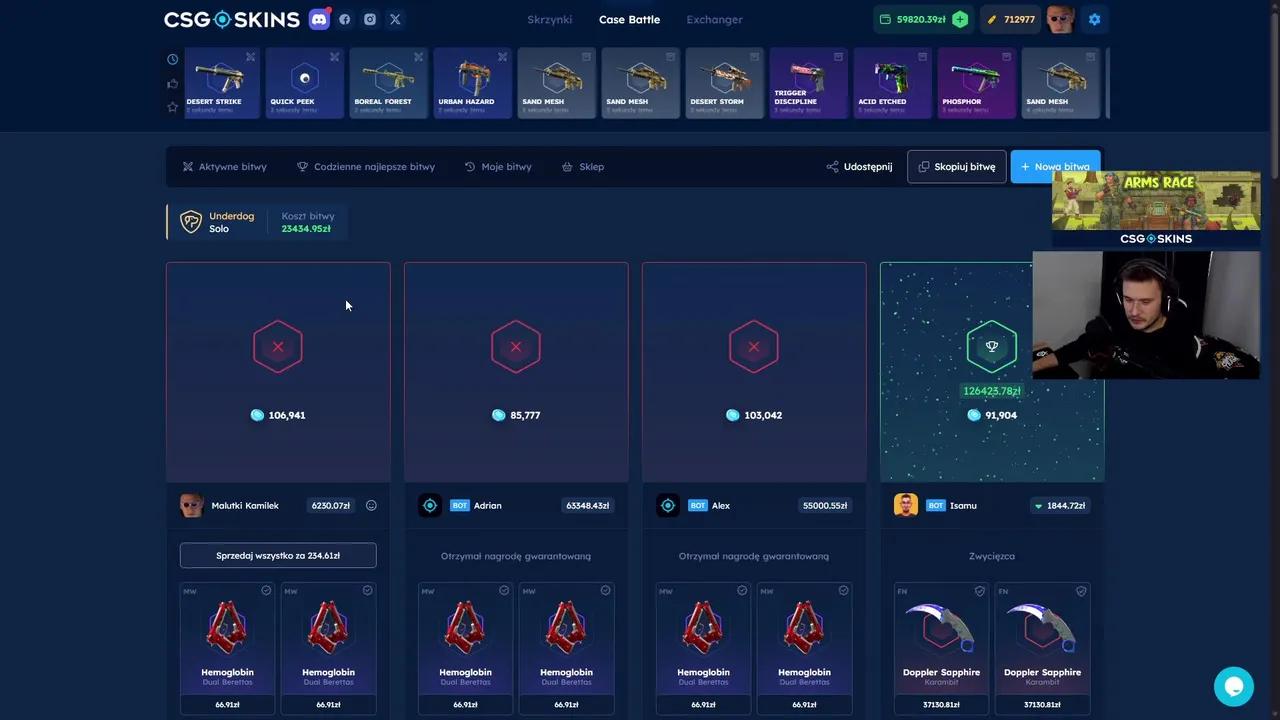Open the live chat bubble icon
Viewport: 1280px width, 720px height.
[1233, 687]
